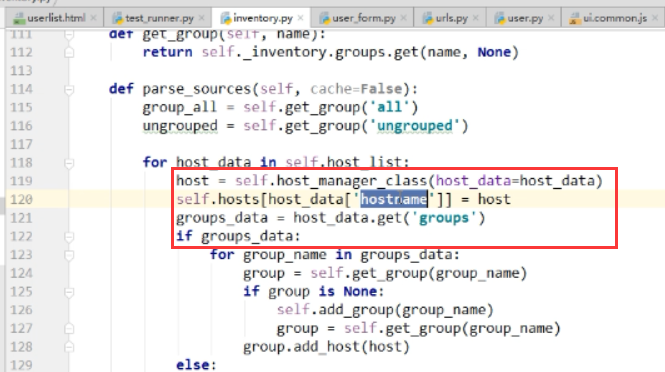Switch to the user.py tab

(x=524, y=18)
